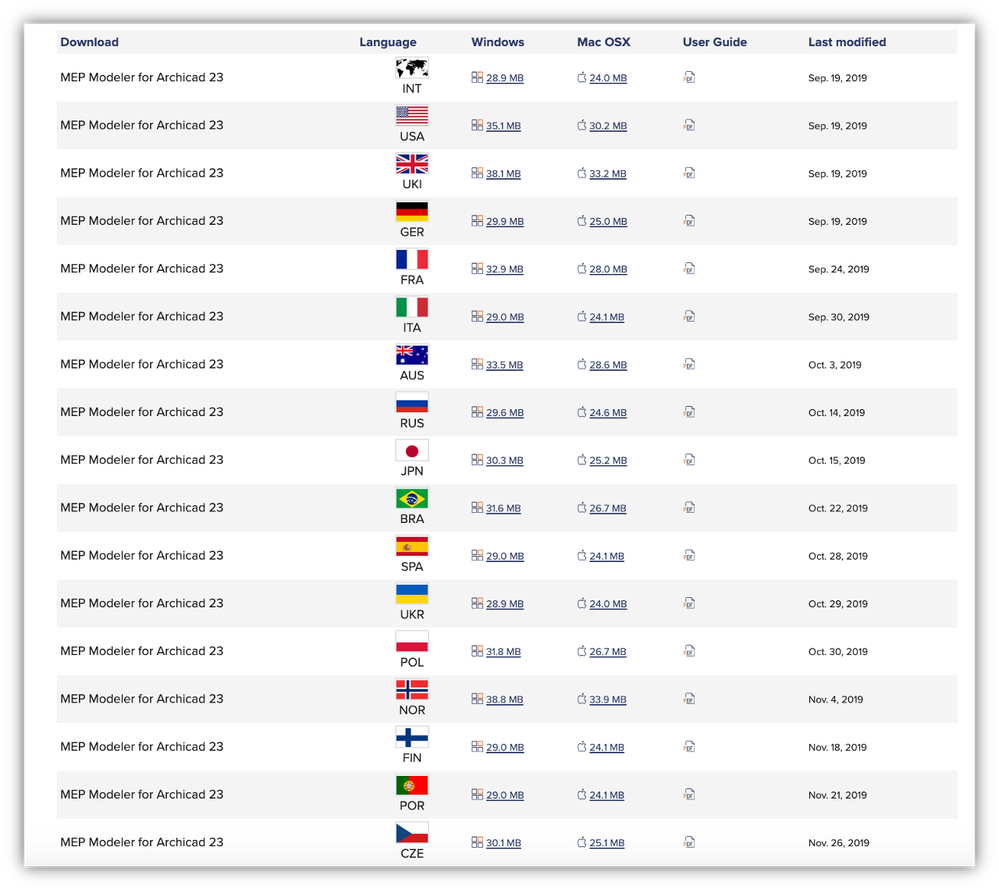999x890 pixels.
Task: Open the User Guide PDF for GER
Action: pyautogui.click(x=689, y=221)
